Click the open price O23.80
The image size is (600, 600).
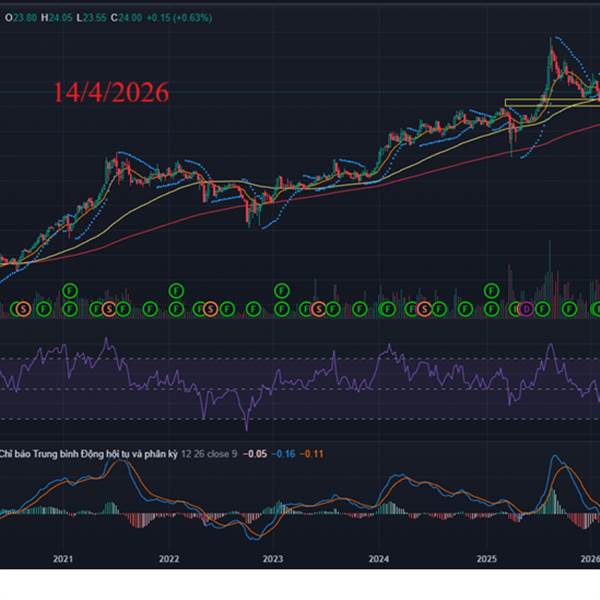pyautogui.click(x=21, y=18)
